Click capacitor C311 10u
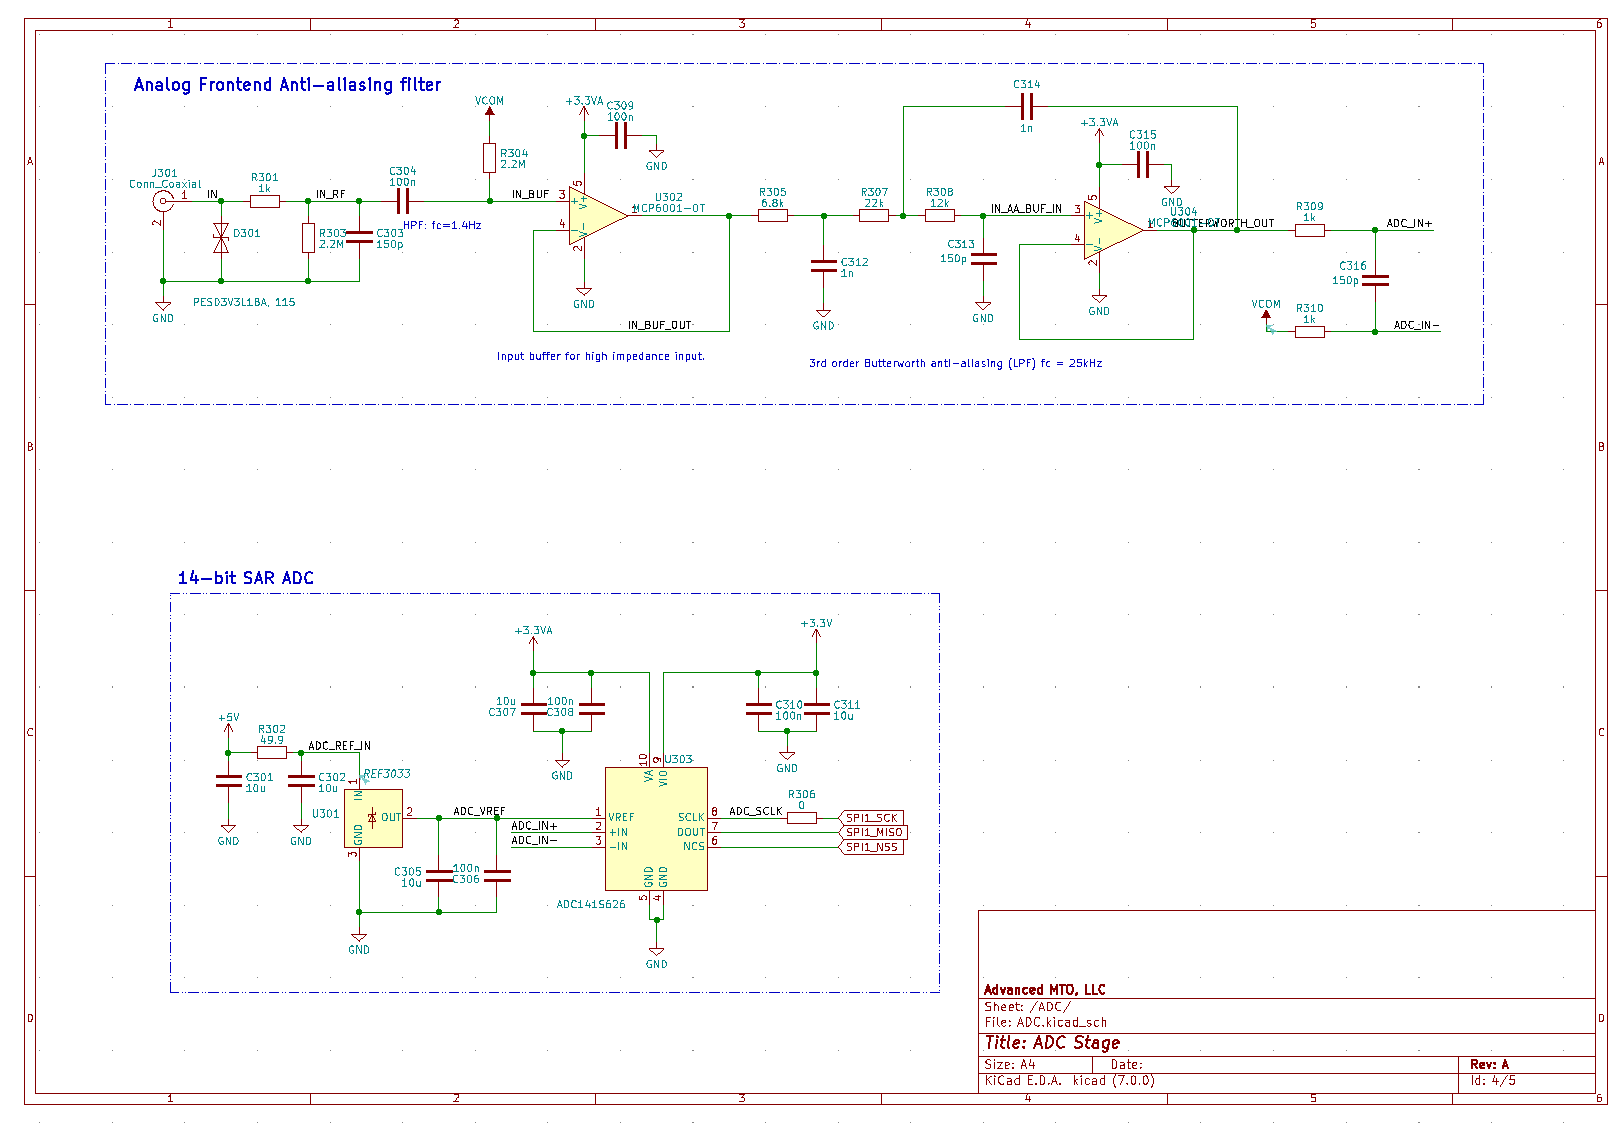The width and height of the screenshot is (1624, 1123). coord(816,708)
